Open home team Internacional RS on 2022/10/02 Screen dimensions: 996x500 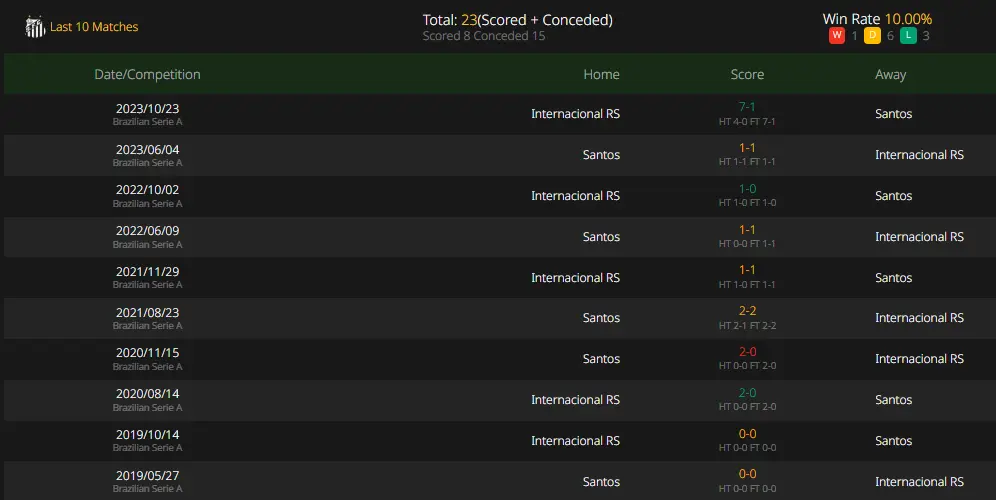(x=575, y=196)
